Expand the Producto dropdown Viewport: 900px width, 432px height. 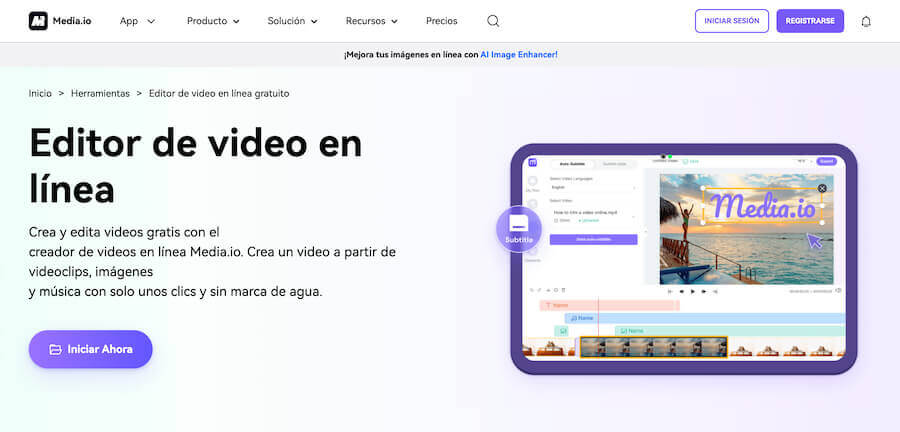213,21
